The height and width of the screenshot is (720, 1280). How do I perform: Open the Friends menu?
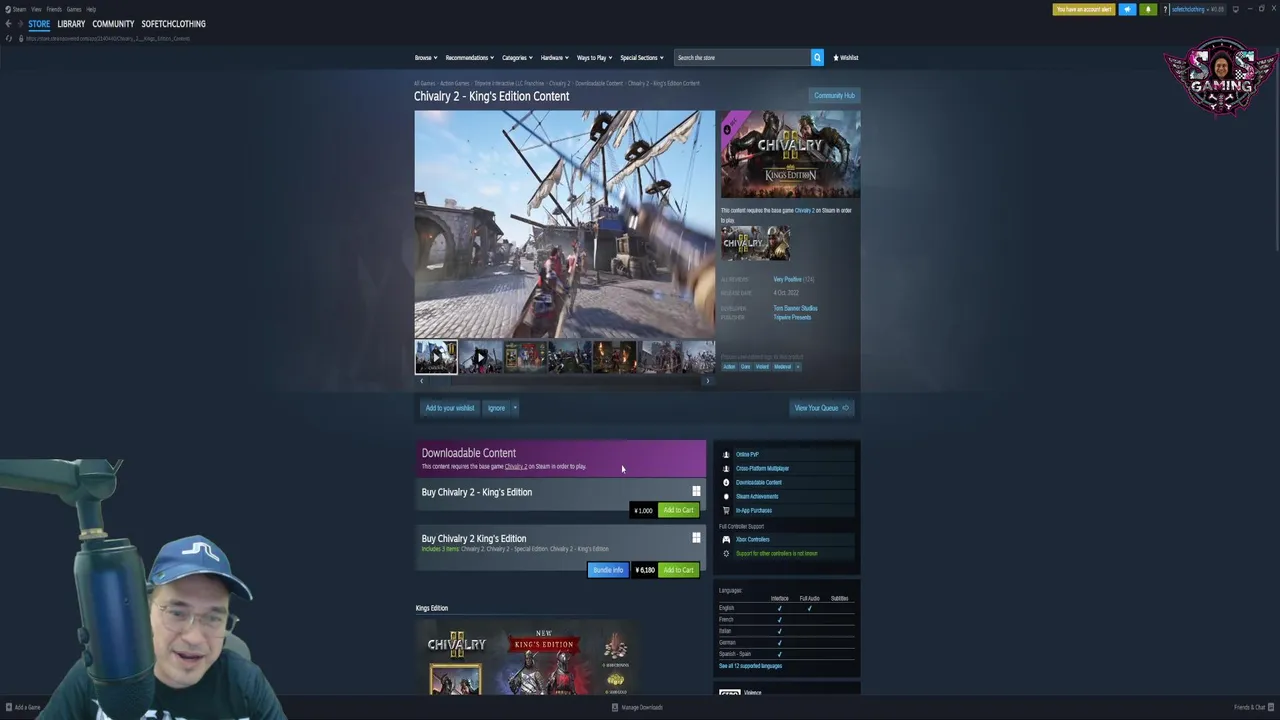point(54,9)
